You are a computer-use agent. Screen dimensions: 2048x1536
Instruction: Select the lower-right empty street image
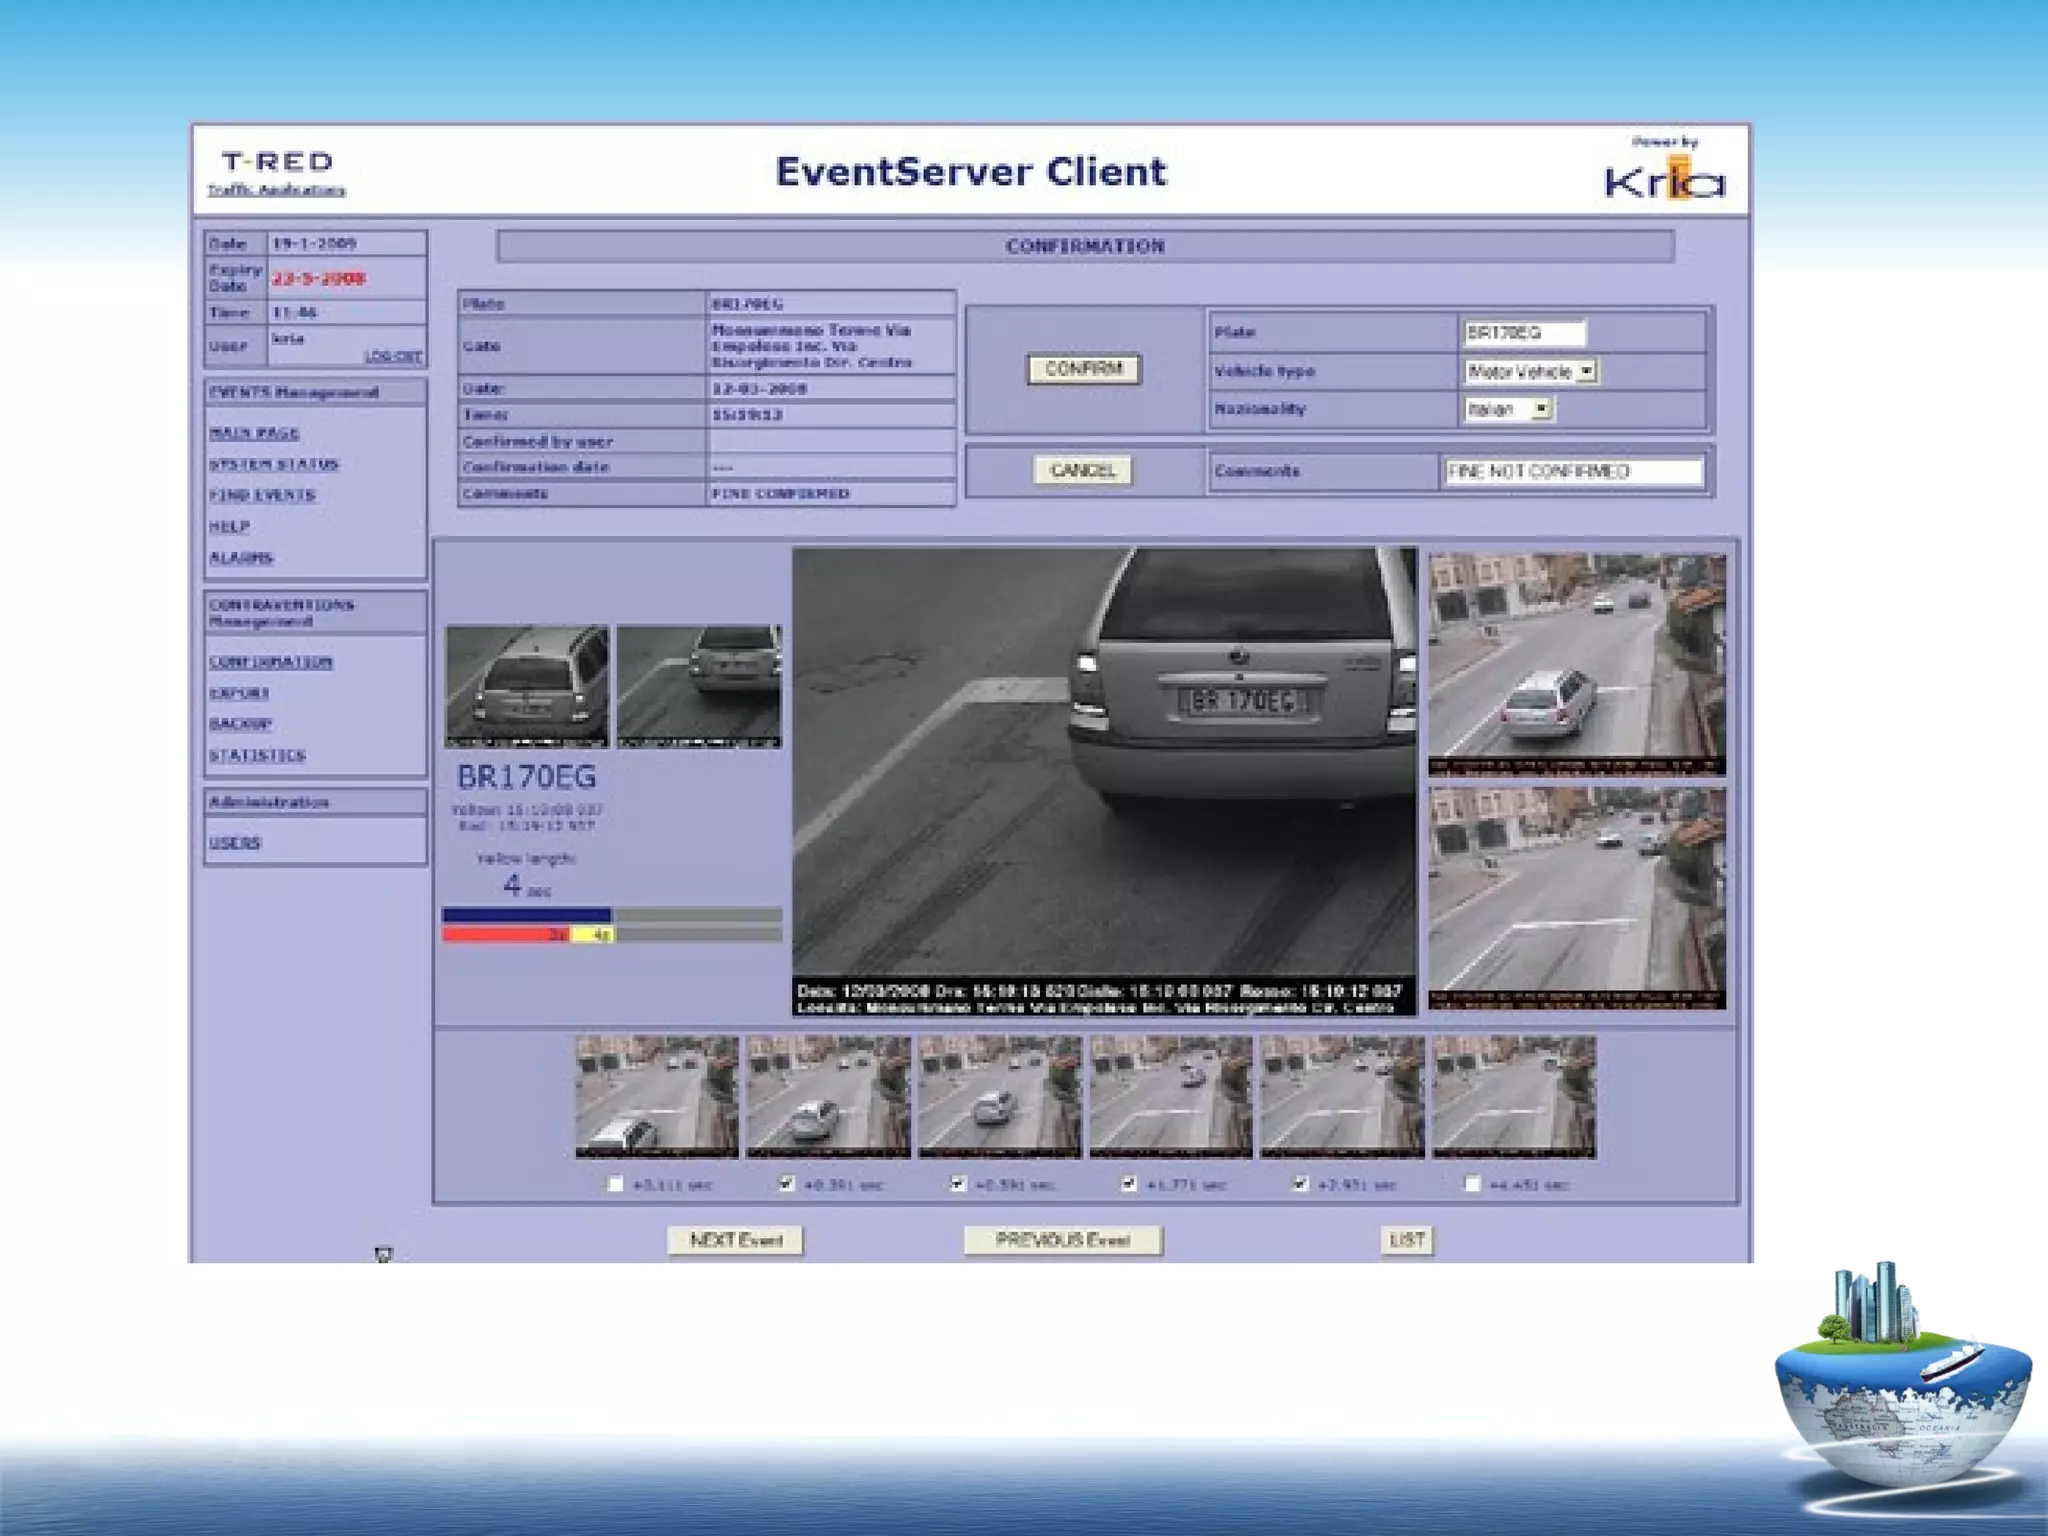[x=1576, y=897]
